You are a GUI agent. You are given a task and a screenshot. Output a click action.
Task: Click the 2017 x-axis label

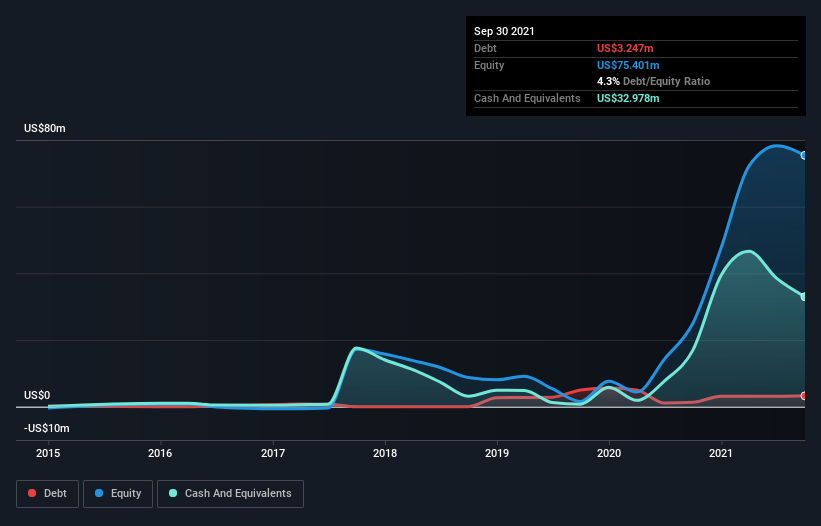(273, 453)
